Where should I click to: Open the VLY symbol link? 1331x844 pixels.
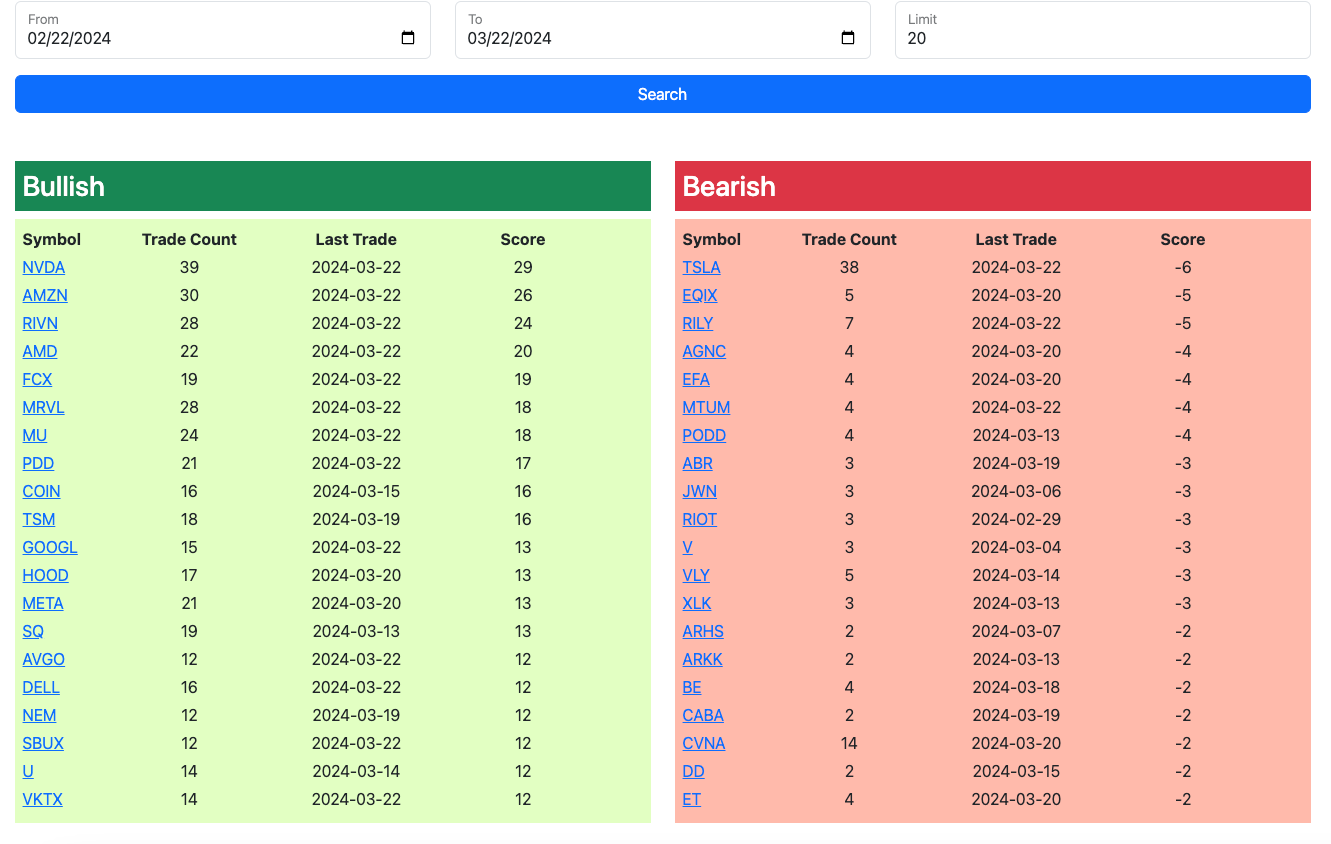[696, 575]
